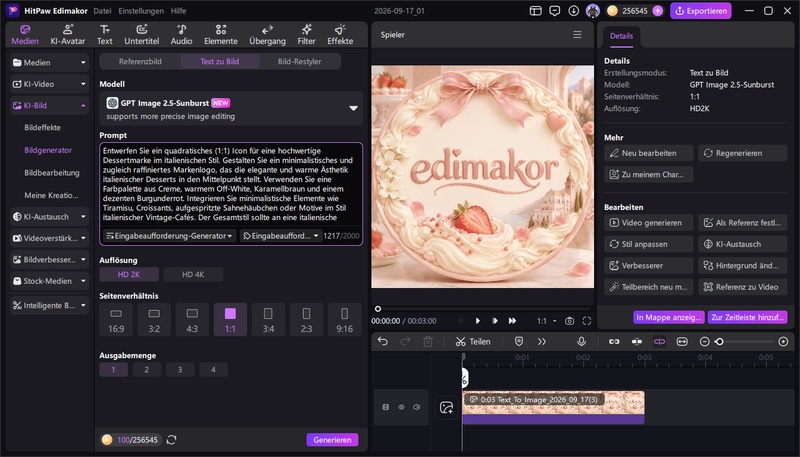Add credits with the plus button
This screenshot has height=457, width=800.
pyautogui.click(x=658, y=11)
